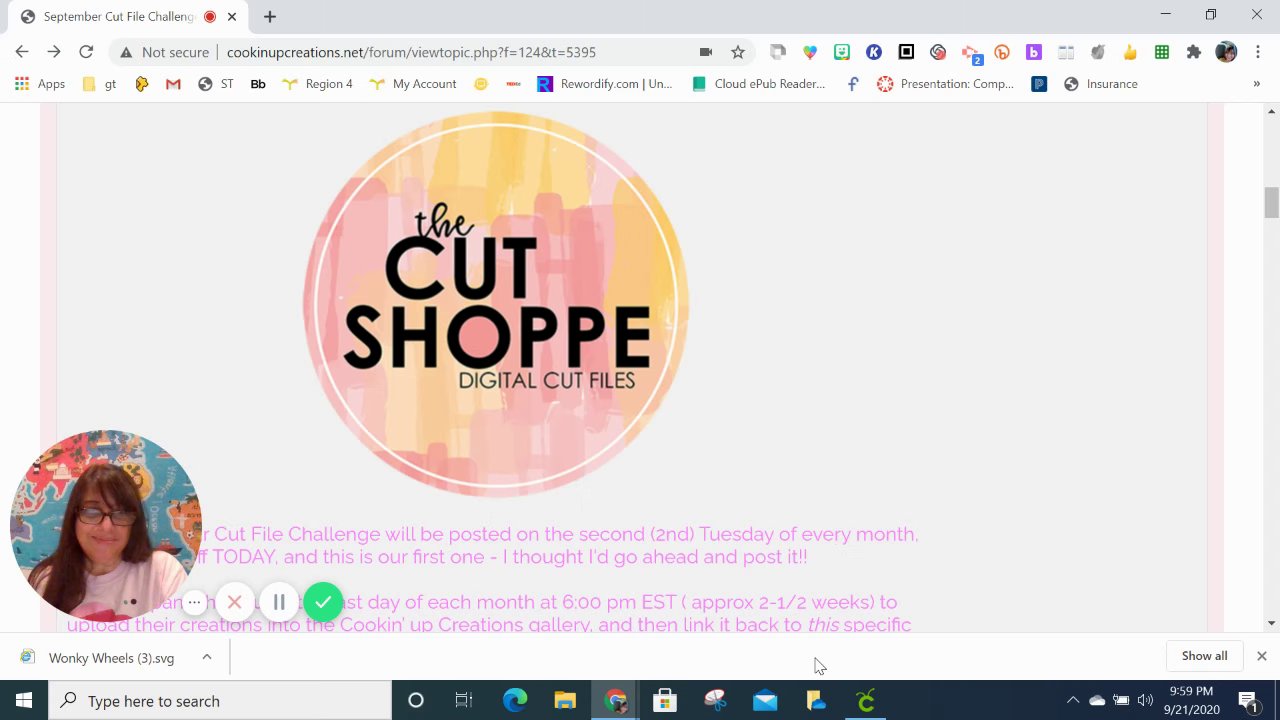This screenshot has width=1280, height=720.
Task: Pause the screen recording
Action: pos(279,602)
